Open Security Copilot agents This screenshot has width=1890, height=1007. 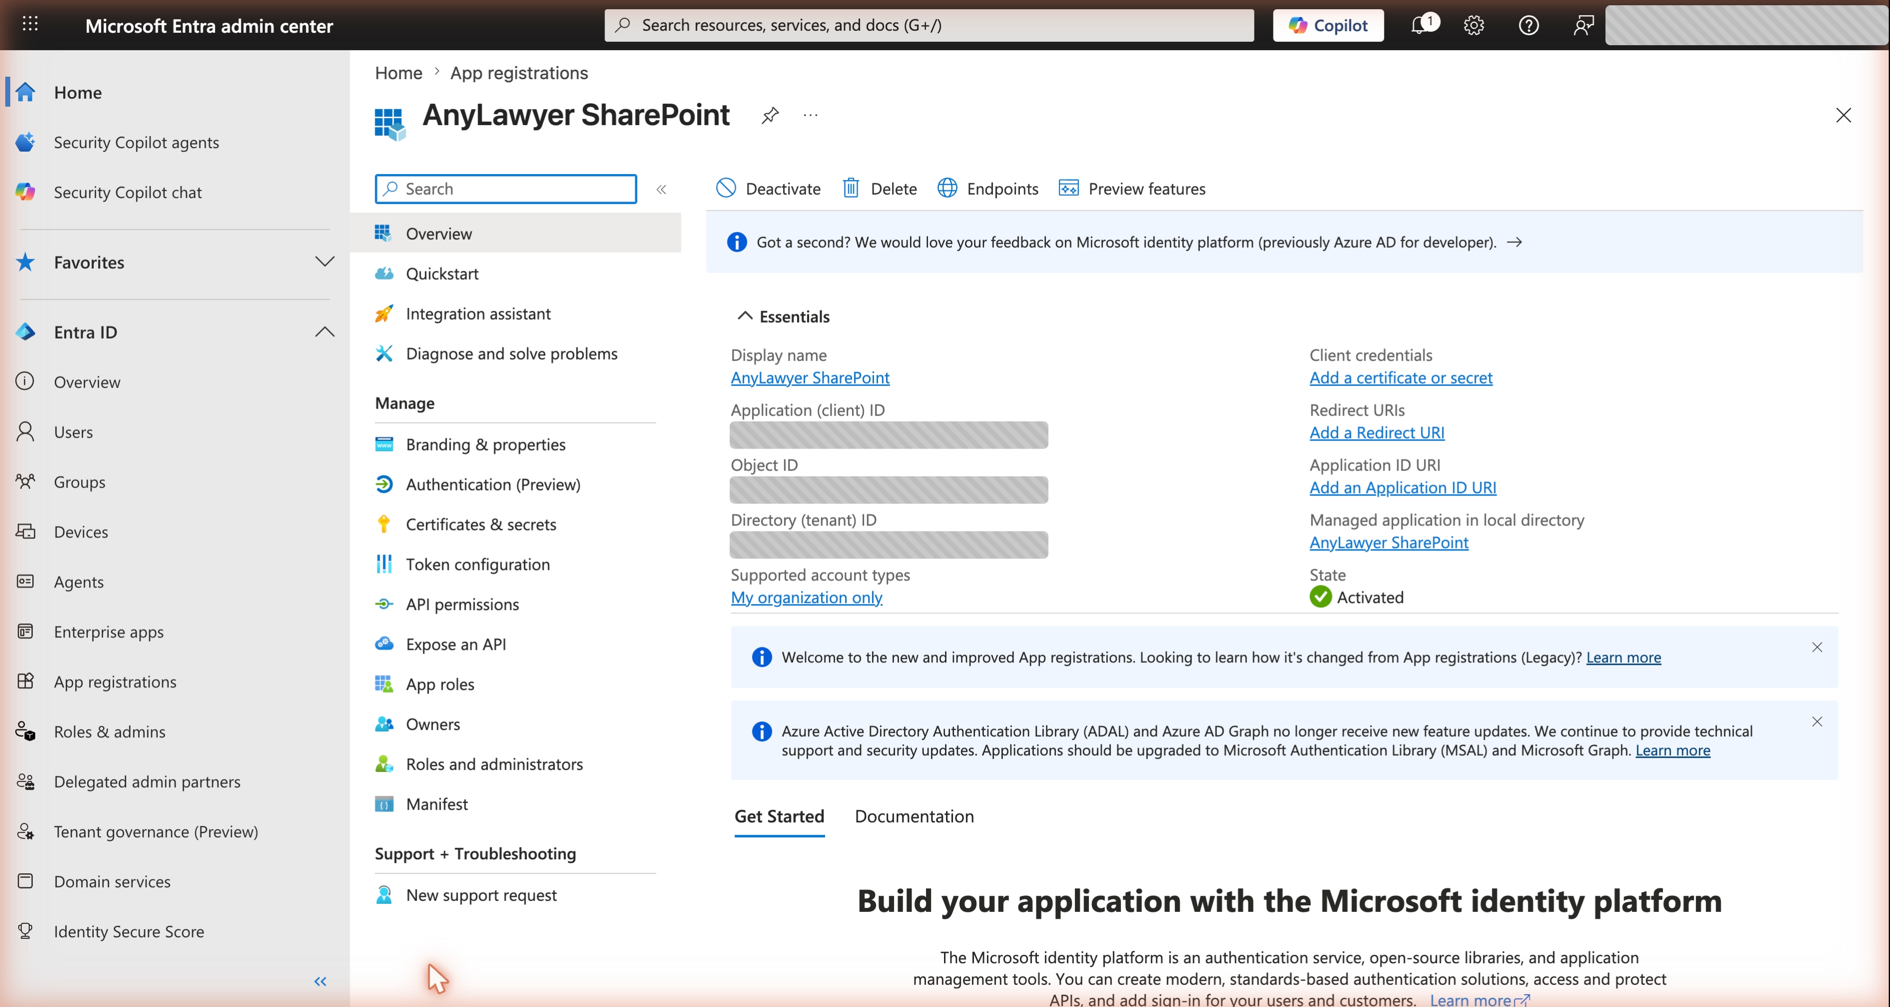click(x=136, y=142)
